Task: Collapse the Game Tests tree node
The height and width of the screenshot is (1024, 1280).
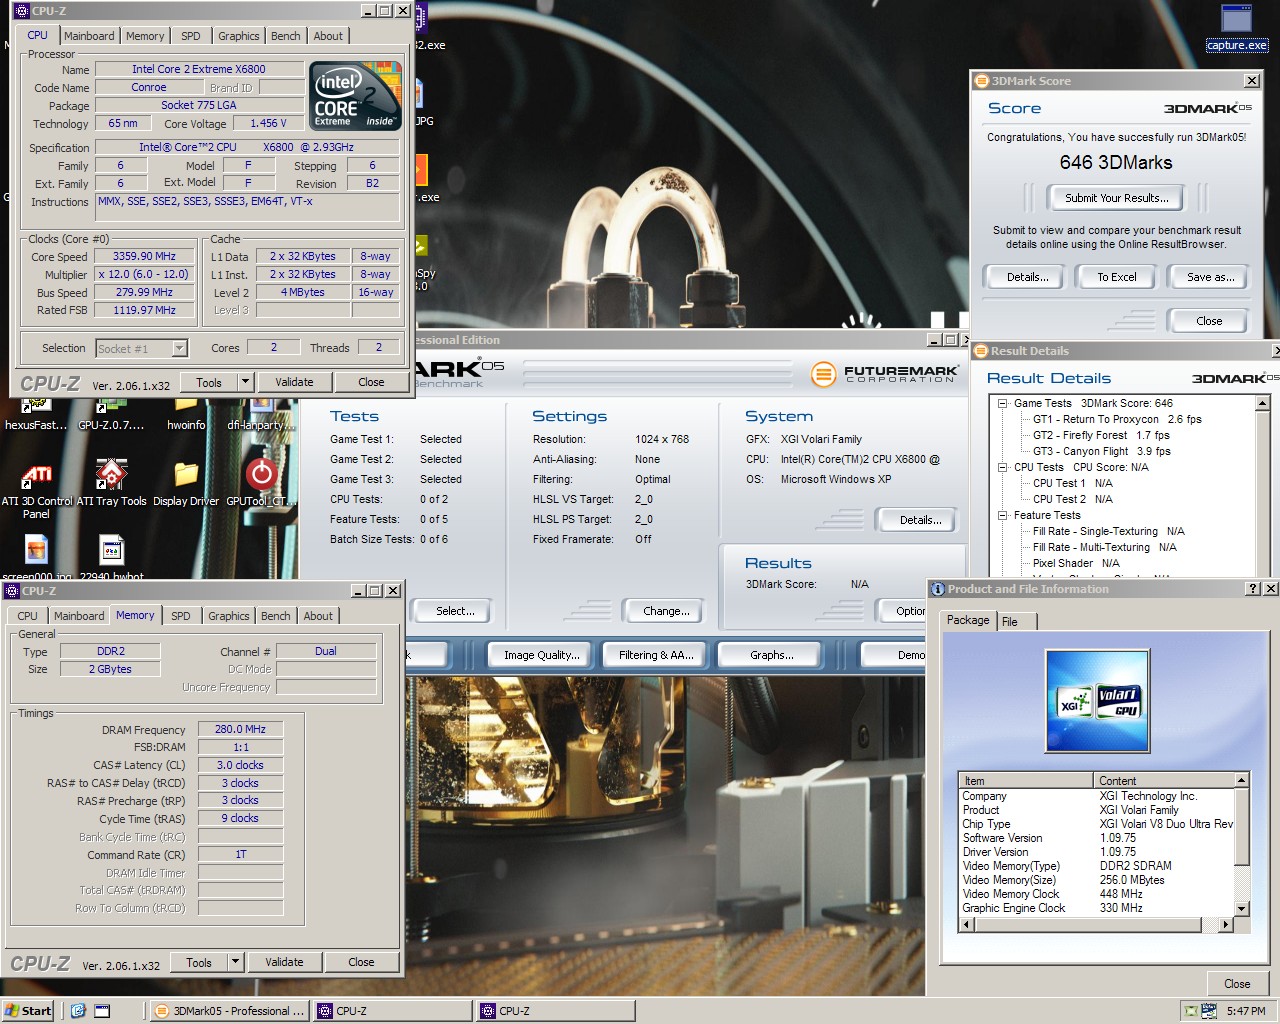Action: click(1002, 403)
